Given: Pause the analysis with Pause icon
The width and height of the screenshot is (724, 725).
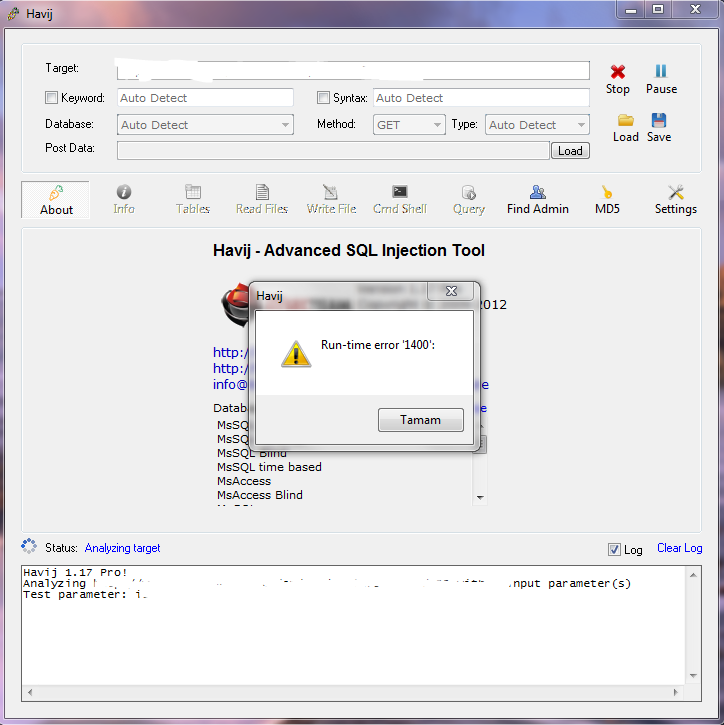Looking at the screenshot, I should coord(661,71).
